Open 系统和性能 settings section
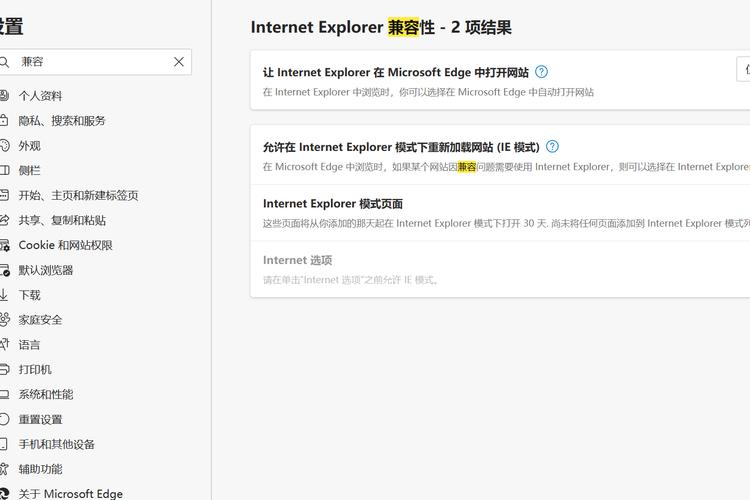Screen dimensions: 750x500 [x=46, y=394]
